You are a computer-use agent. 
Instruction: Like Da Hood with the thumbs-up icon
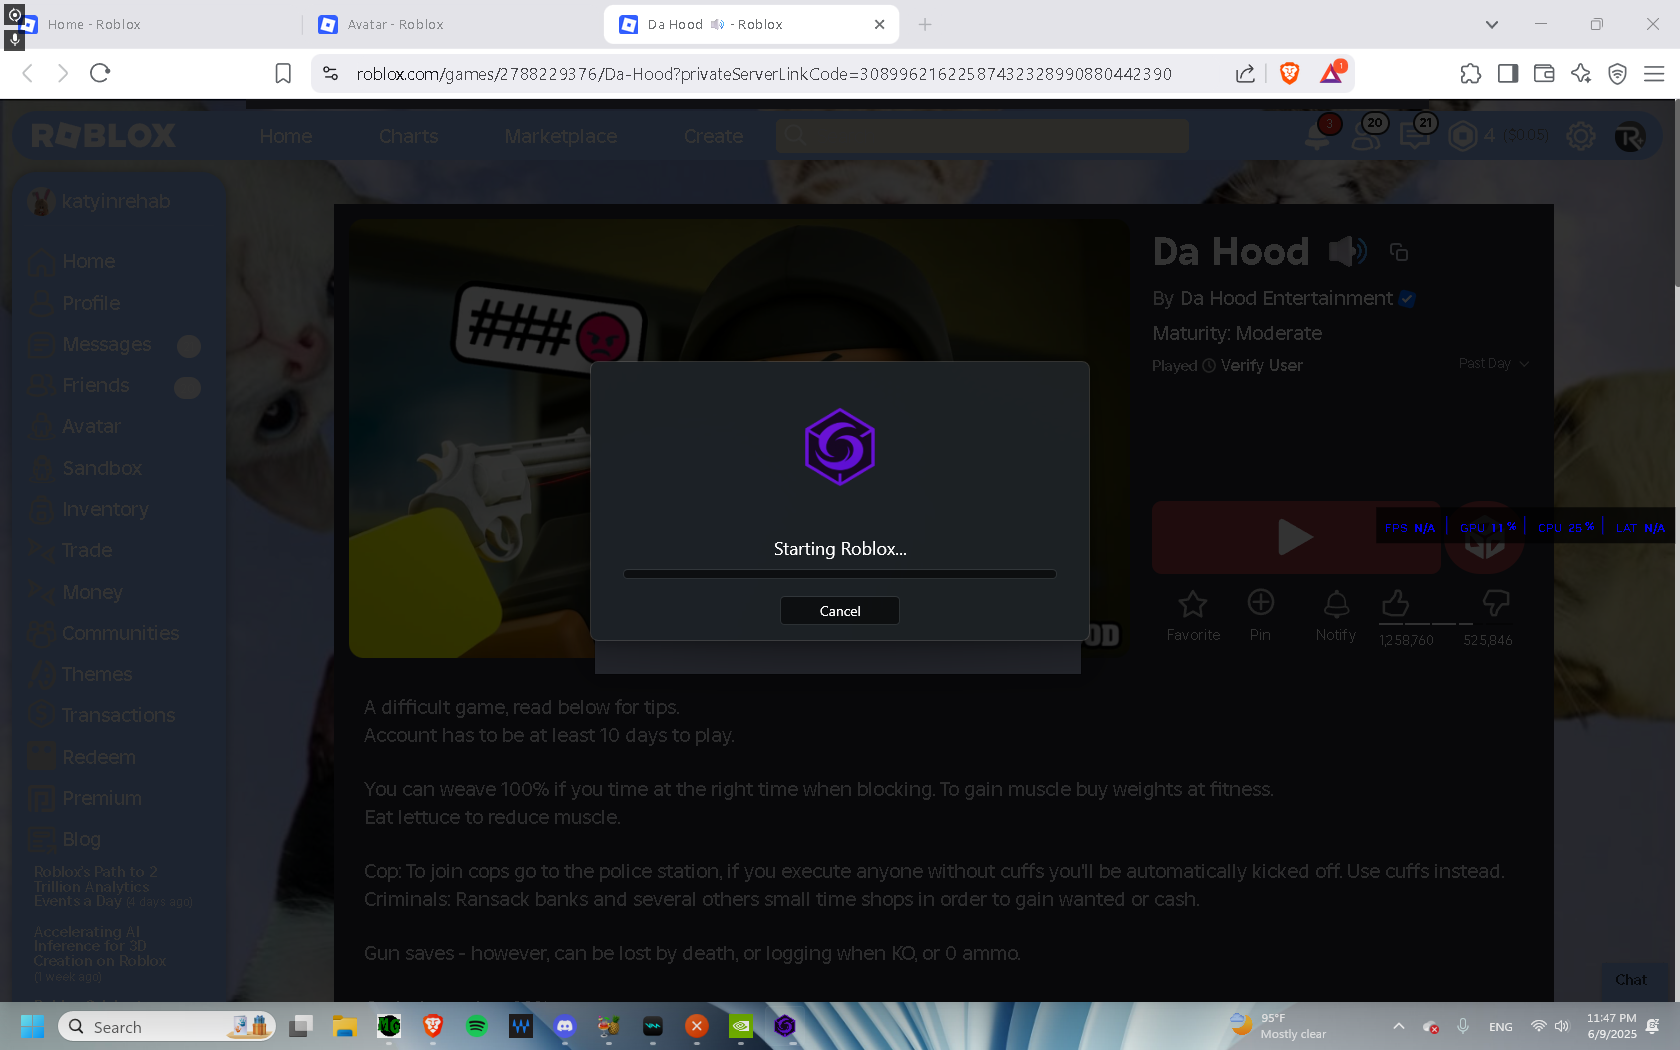click(x=1395, y=603)
